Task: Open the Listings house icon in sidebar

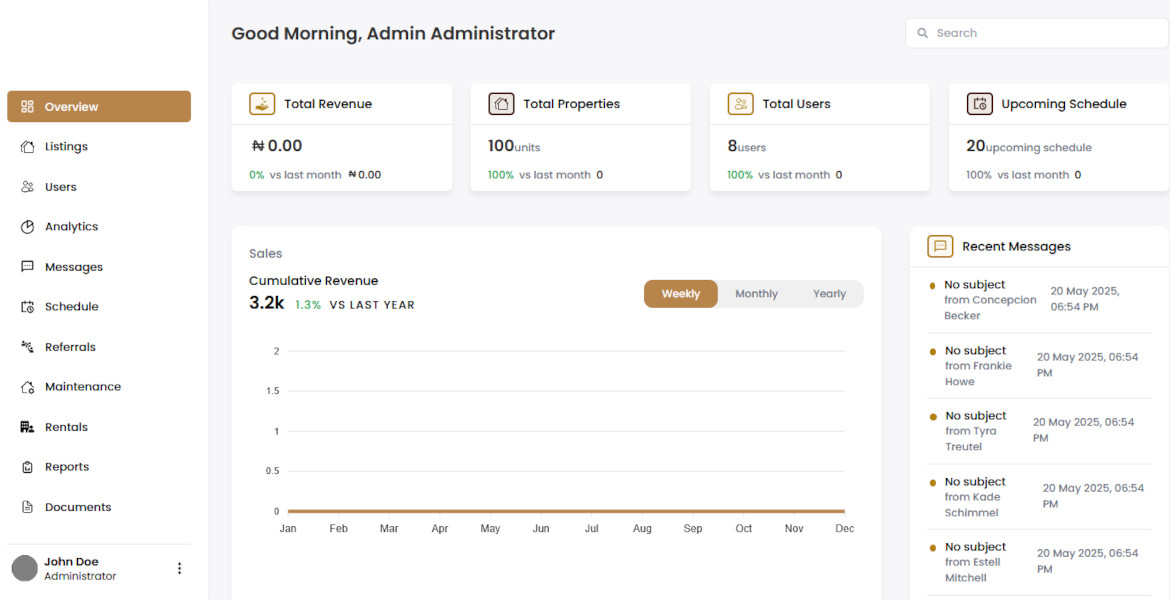Action: click(28, 147)
